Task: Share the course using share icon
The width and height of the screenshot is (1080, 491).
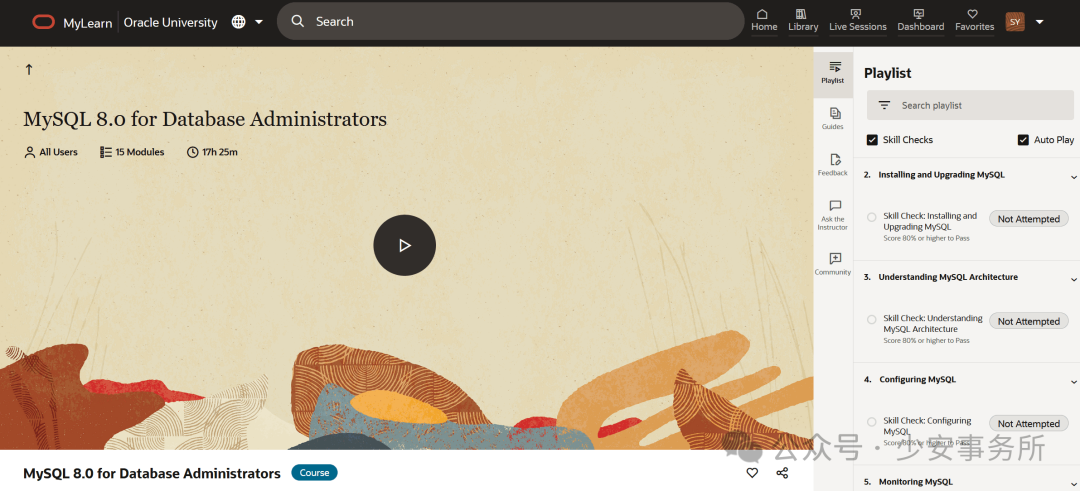Action: [x=782, y=473]
